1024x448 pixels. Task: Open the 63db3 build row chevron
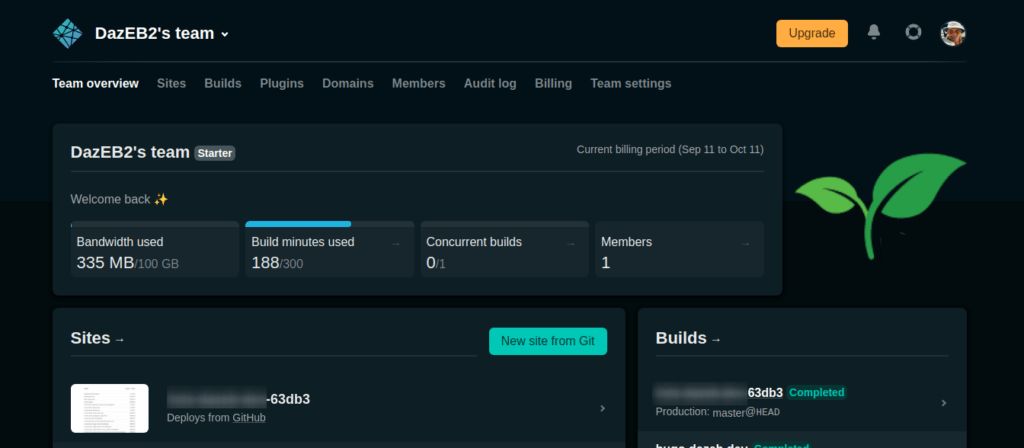click(944, 403)
